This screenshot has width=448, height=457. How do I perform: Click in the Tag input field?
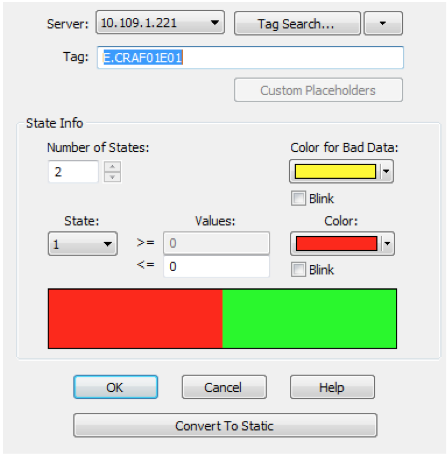(x=250, y=58)
